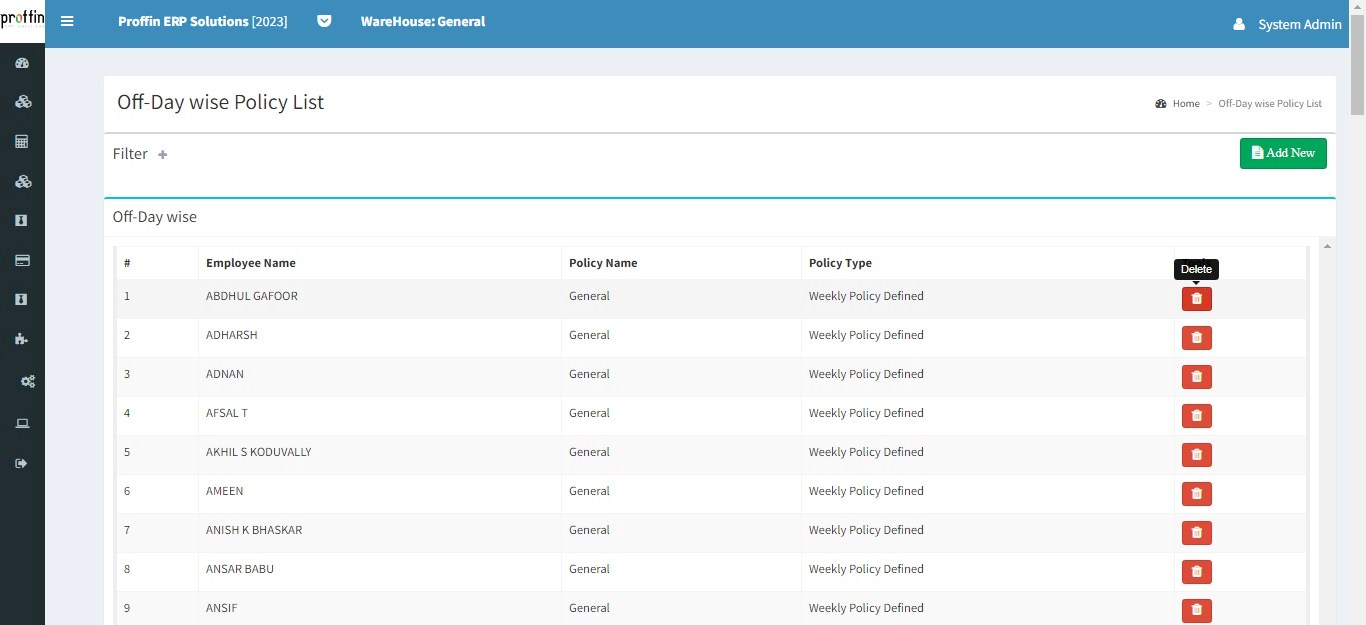
Task: Select employee name ANSIF
Action: coord(222,608)
